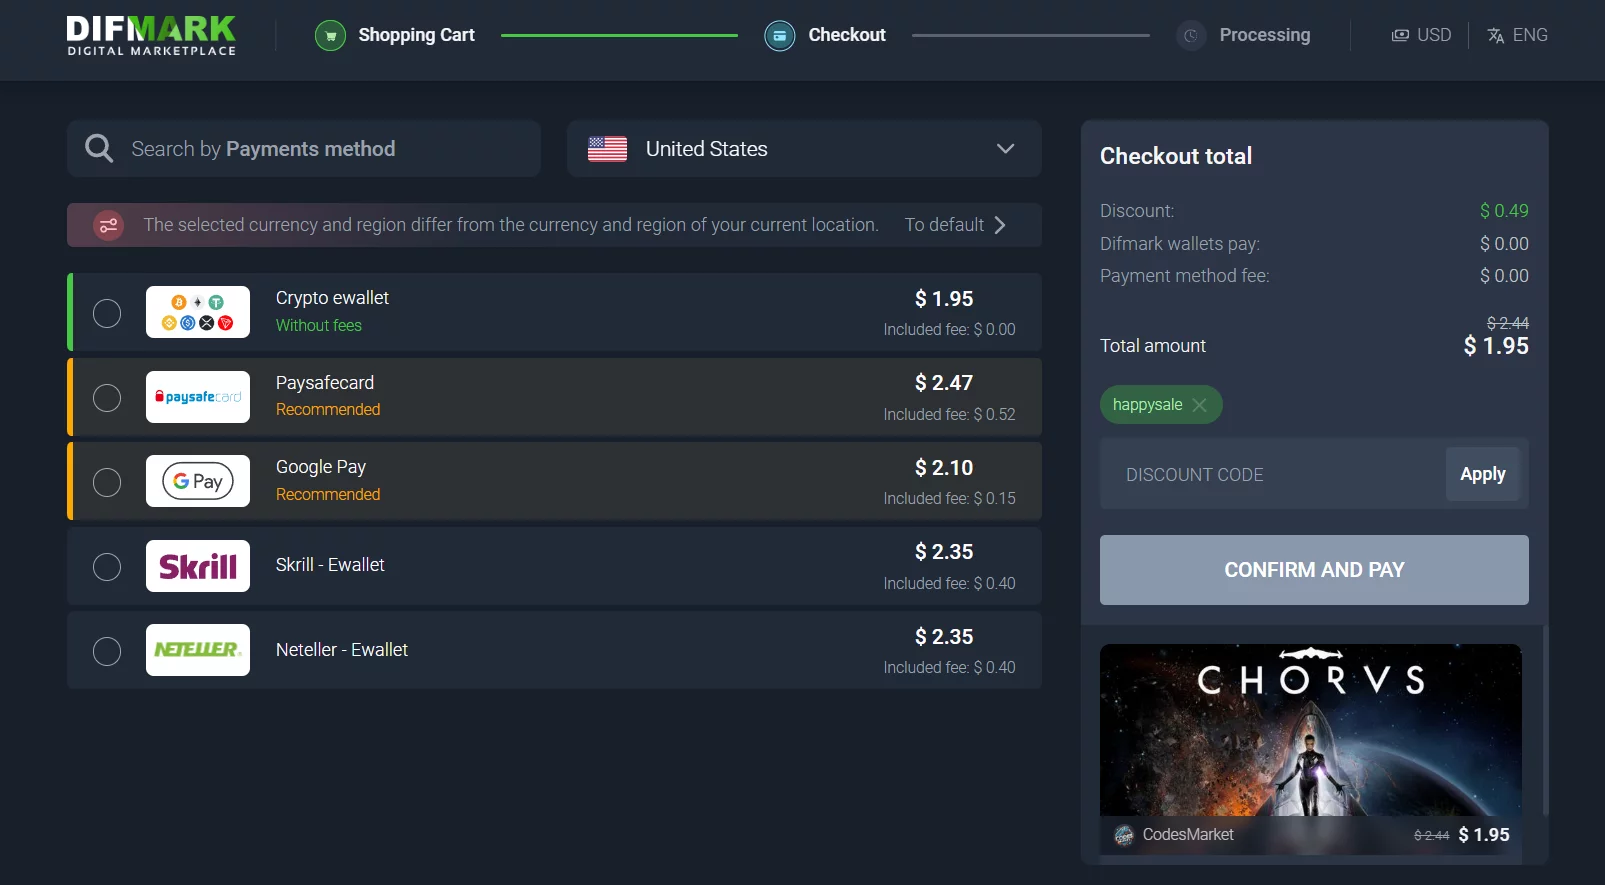Screen dimensions: 1605x885
Task: Click the Paysafecard logo
Action: tap(198, 397)
